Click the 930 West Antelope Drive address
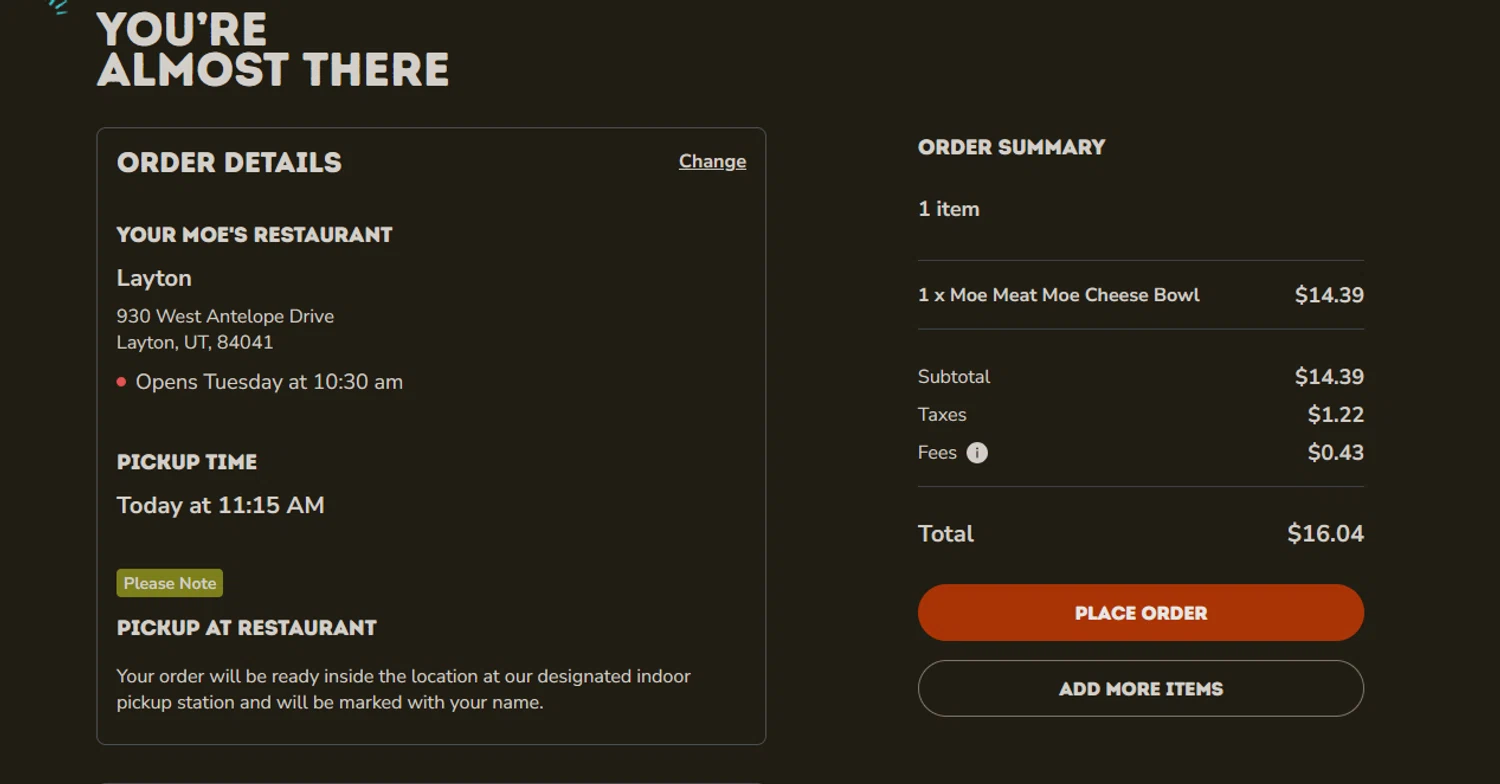Screen dimensions: 1500x784 coord(225,316)
